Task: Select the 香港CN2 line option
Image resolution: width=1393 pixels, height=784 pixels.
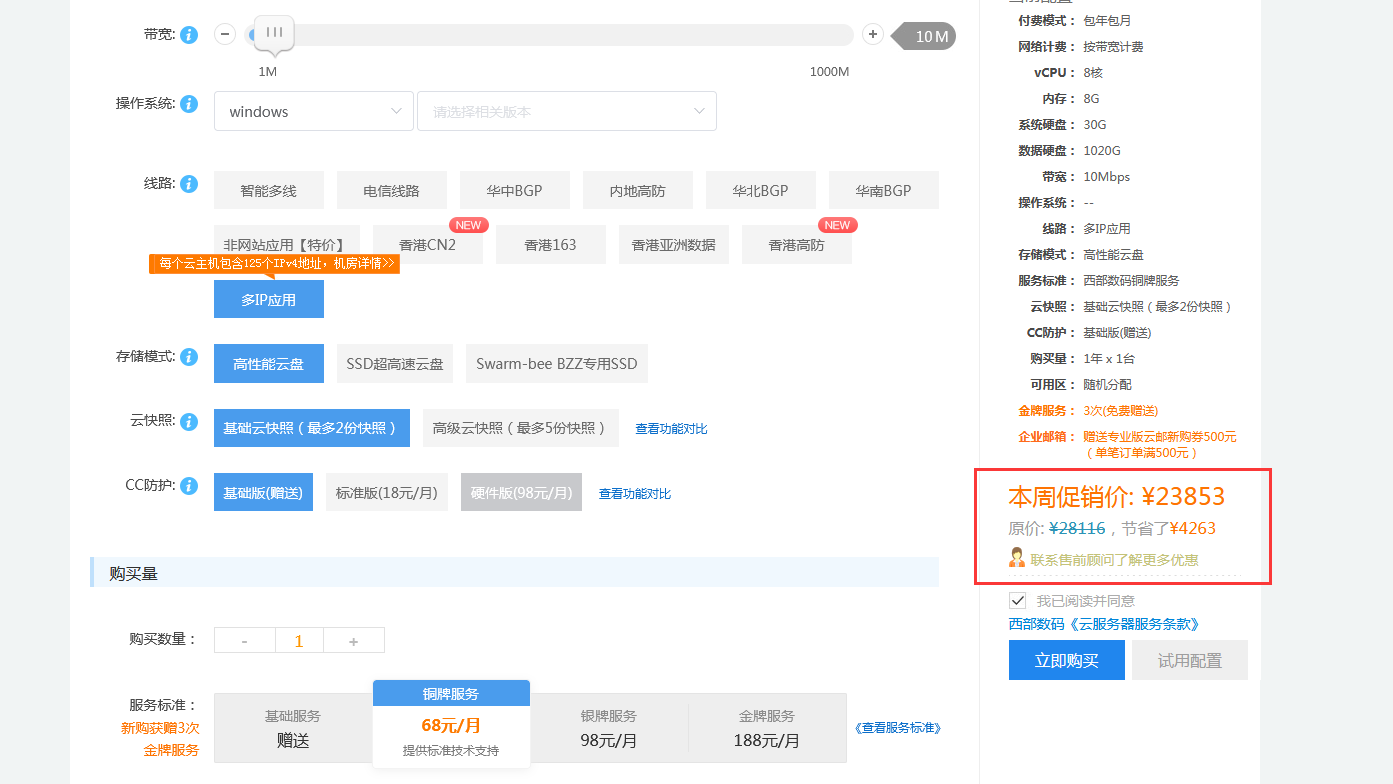Action: click(x=427, y=245)
